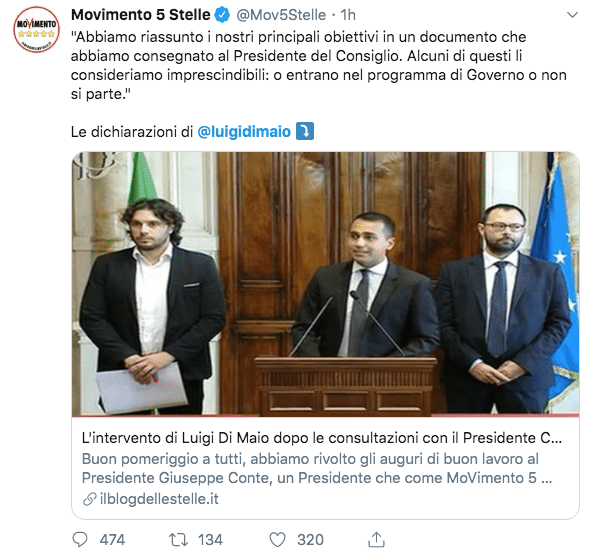Open the reply comment bubble icon

80,539
